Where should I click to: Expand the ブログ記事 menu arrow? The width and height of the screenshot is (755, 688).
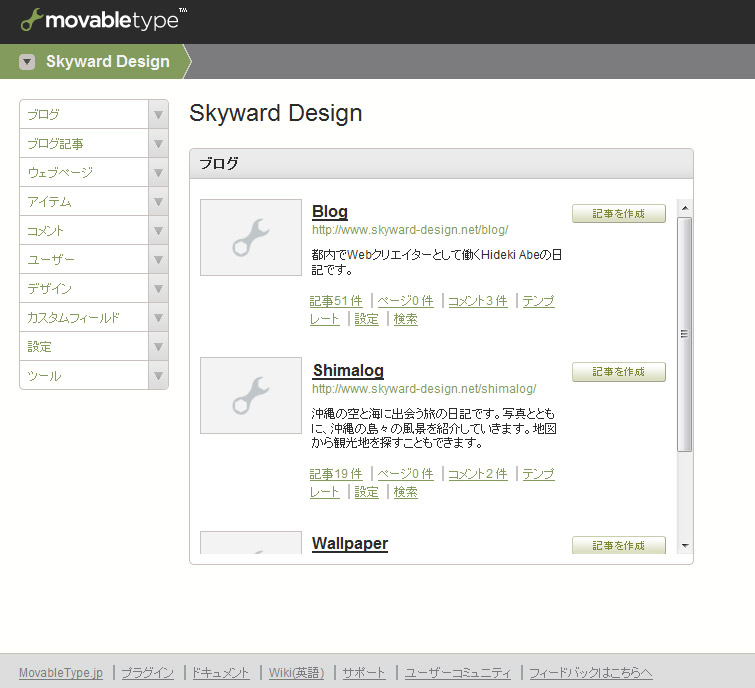point(158,143)
